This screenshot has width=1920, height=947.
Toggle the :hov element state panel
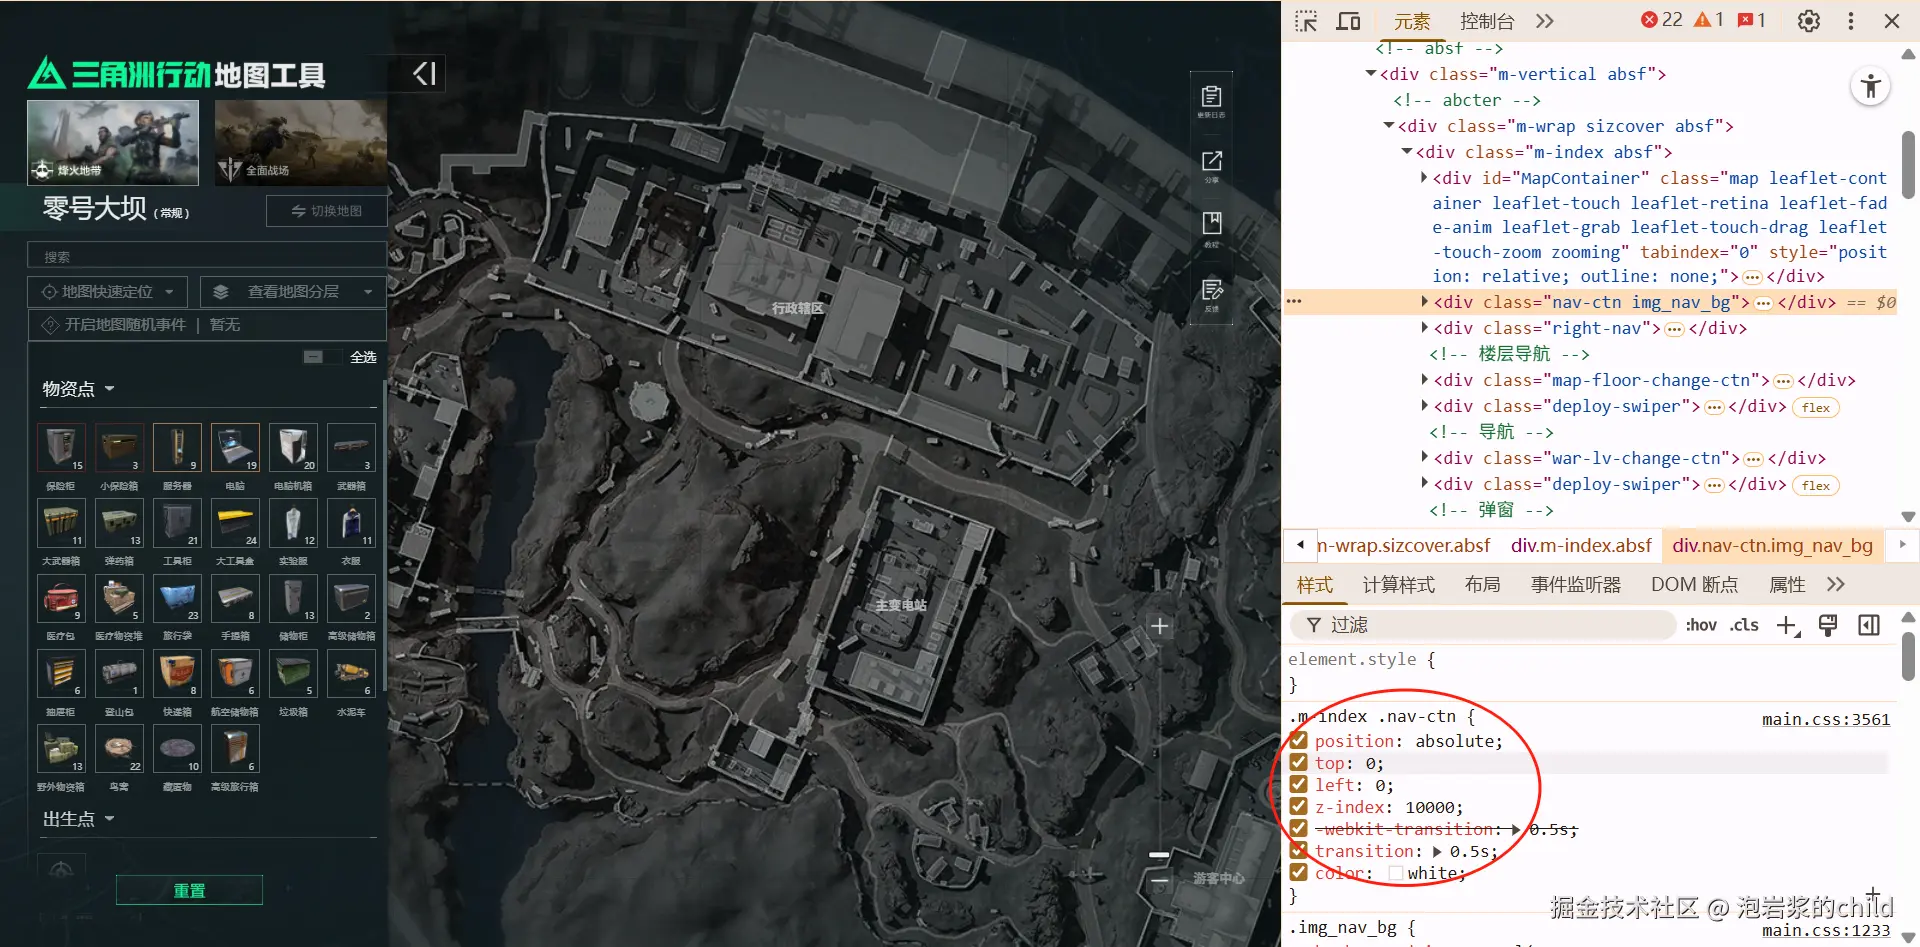pyautogui.click(x=1701, y=625)
